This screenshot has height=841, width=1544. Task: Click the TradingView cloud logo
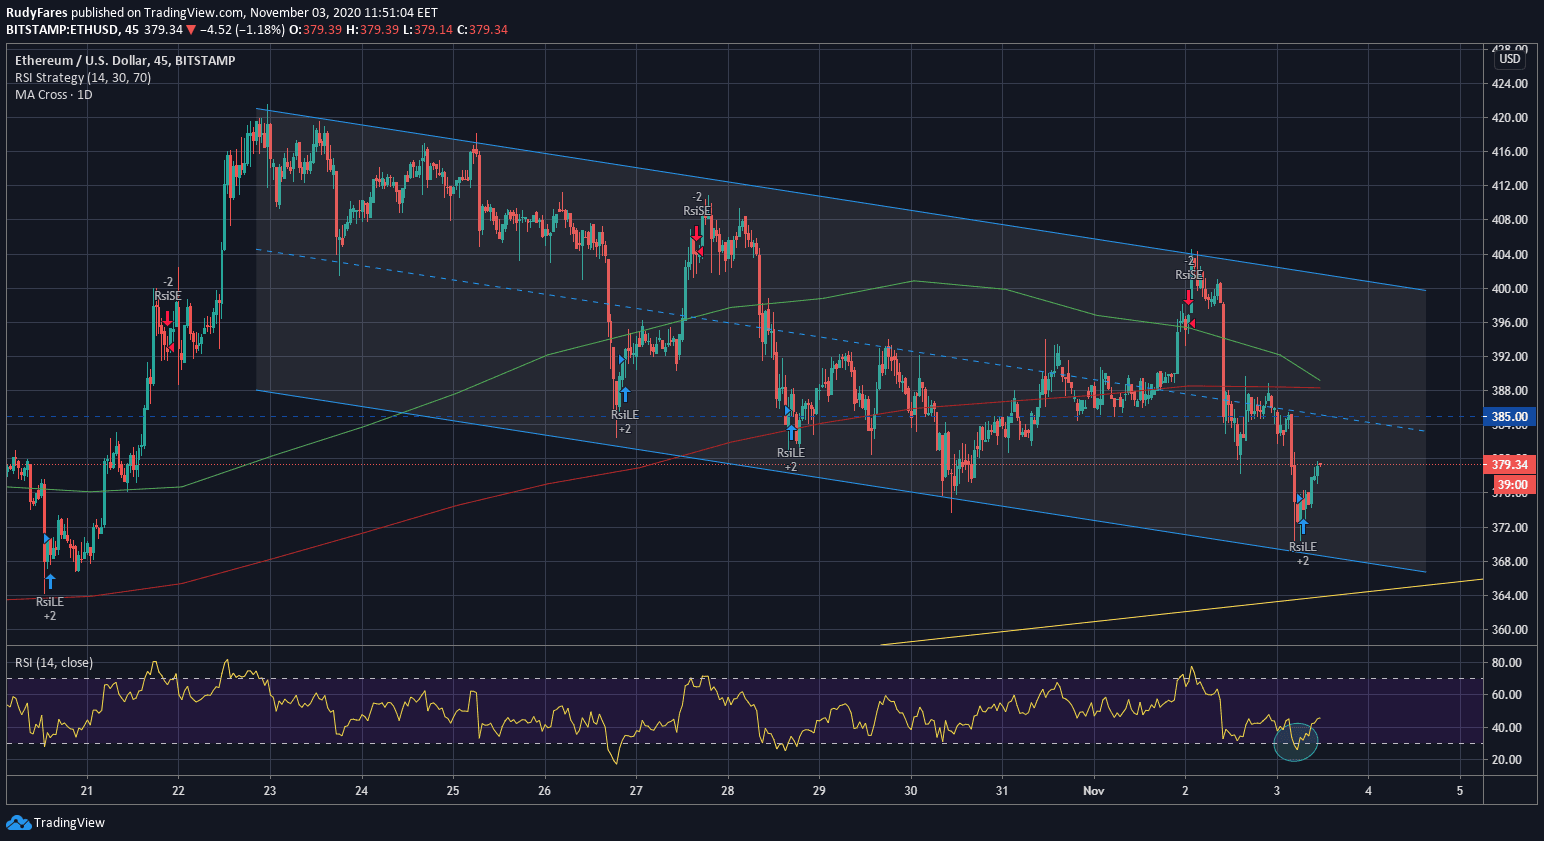pos(18,822)
